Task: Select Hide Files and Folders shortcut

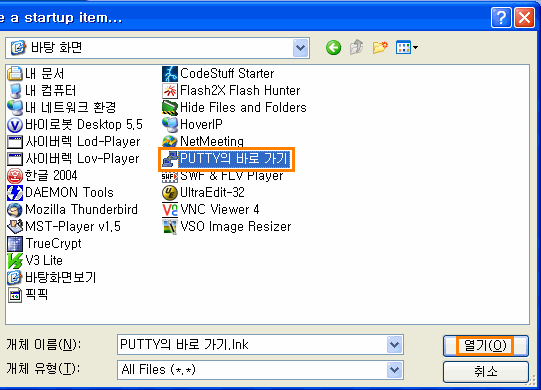Action: pos(234,107)
